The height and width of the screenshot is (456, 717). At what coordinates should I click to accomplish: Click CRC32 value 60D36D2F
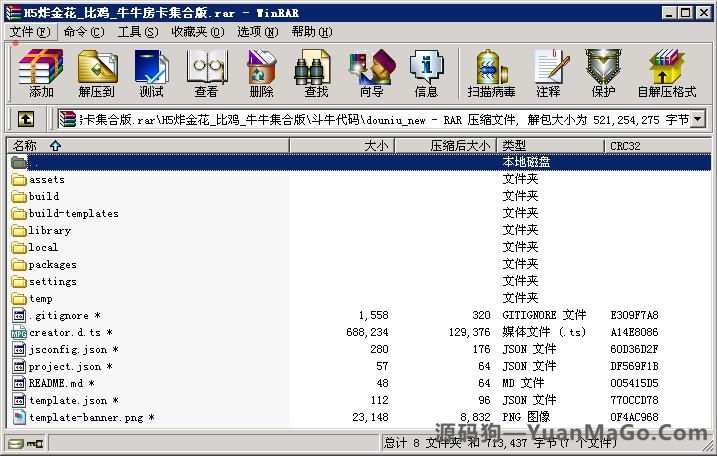coord(634,349)
